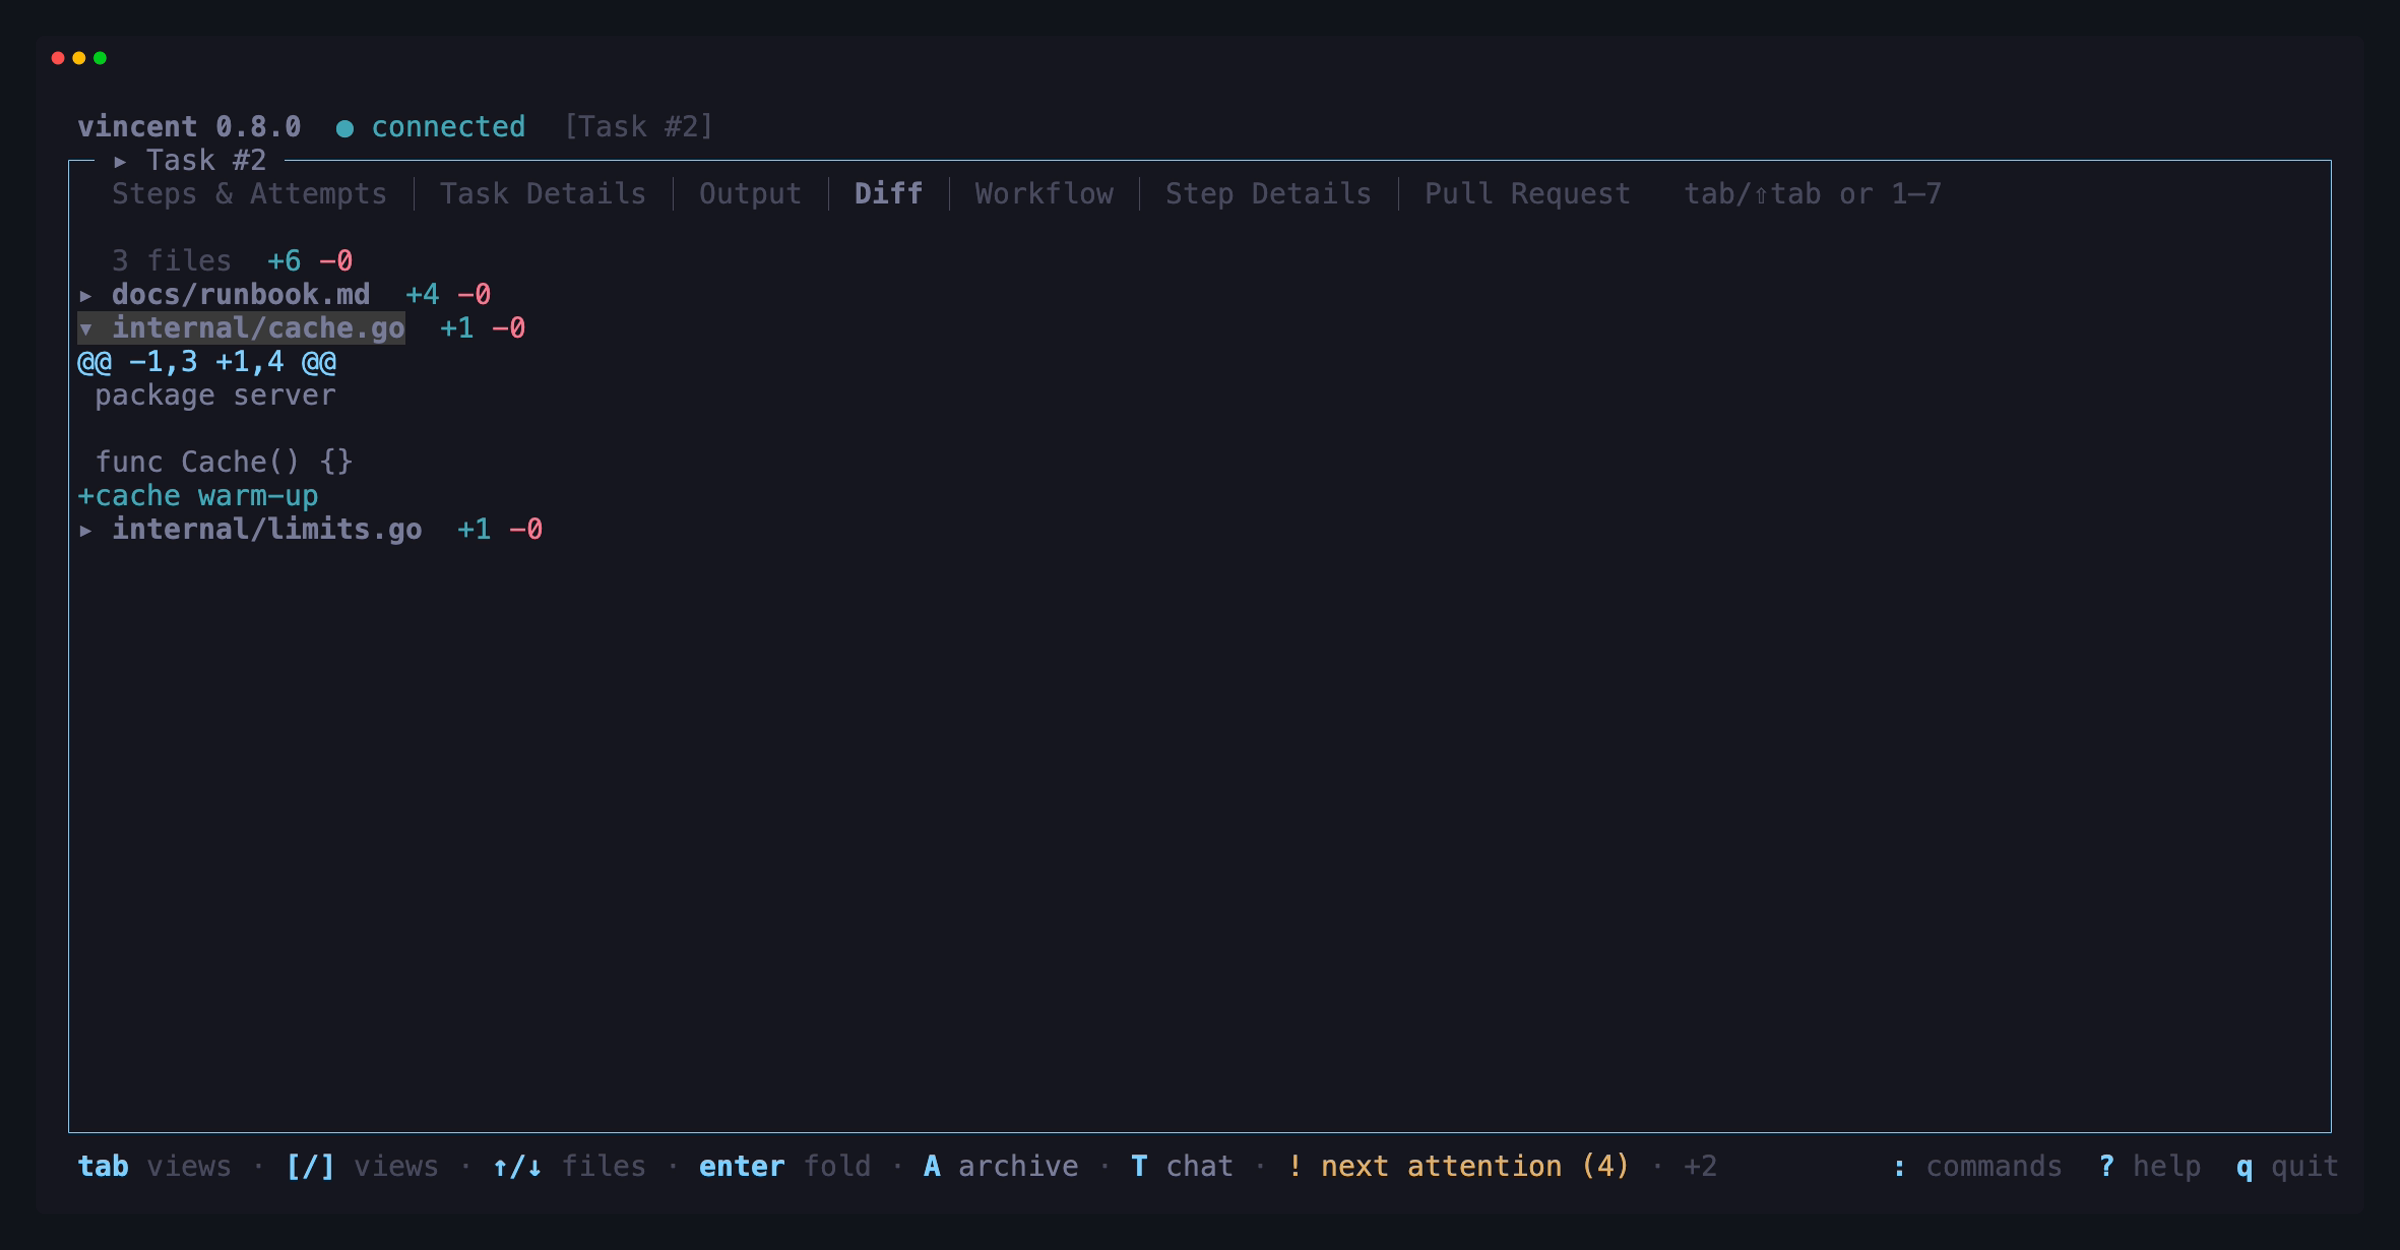The image size is (2400, 1250).
Task: Select the internal/cache.go file name
Action: (258, 329)
